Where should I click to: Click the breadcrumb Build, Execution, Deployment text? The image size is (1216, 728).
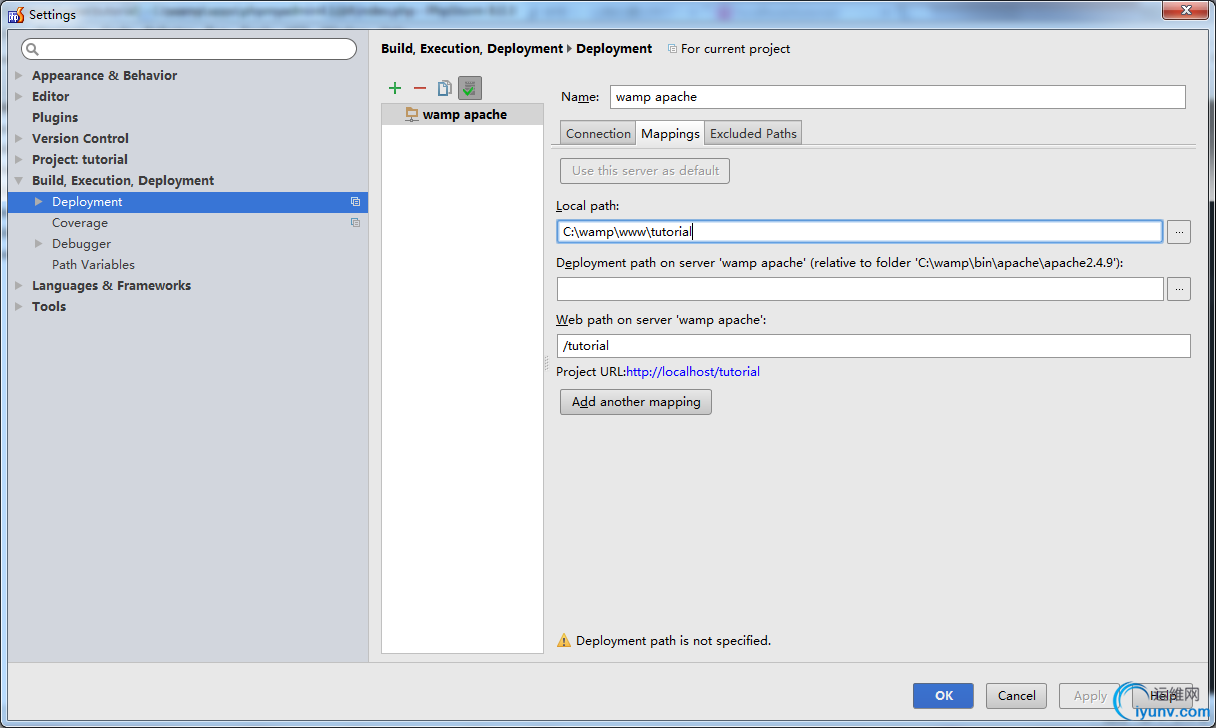(x=472, y=49)
